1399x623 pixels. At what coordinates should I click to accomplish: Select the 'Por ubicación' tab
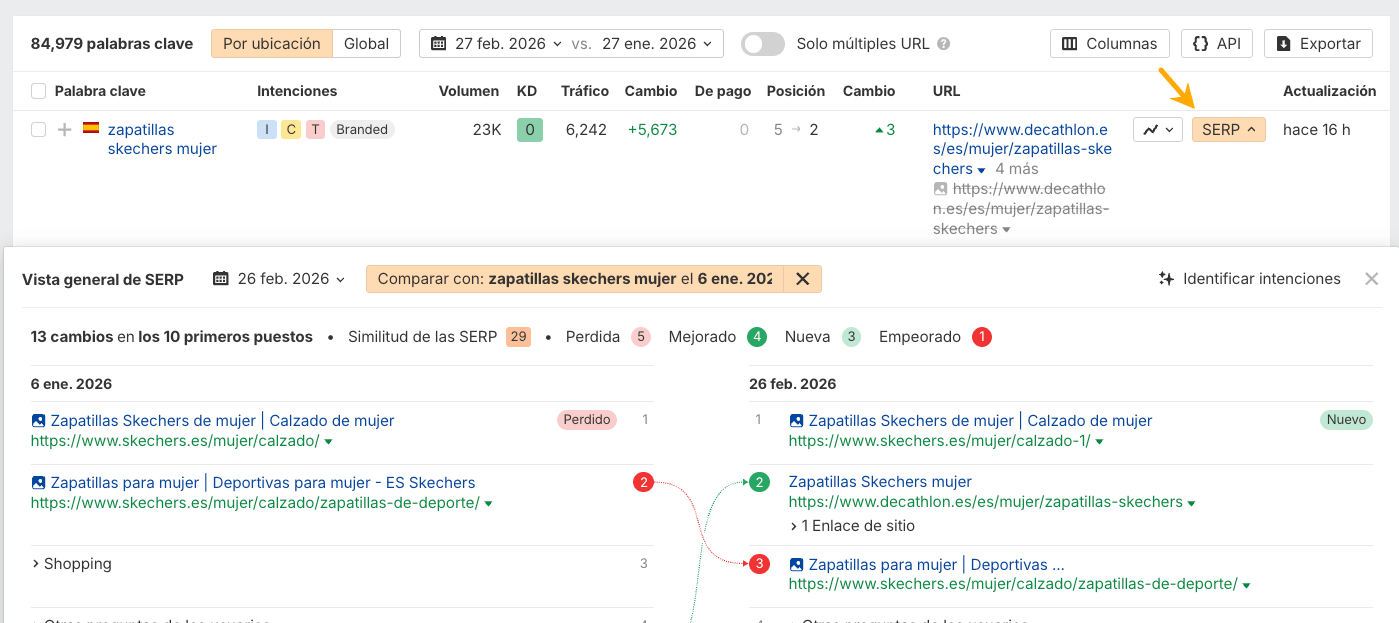(x=270, y=43)
